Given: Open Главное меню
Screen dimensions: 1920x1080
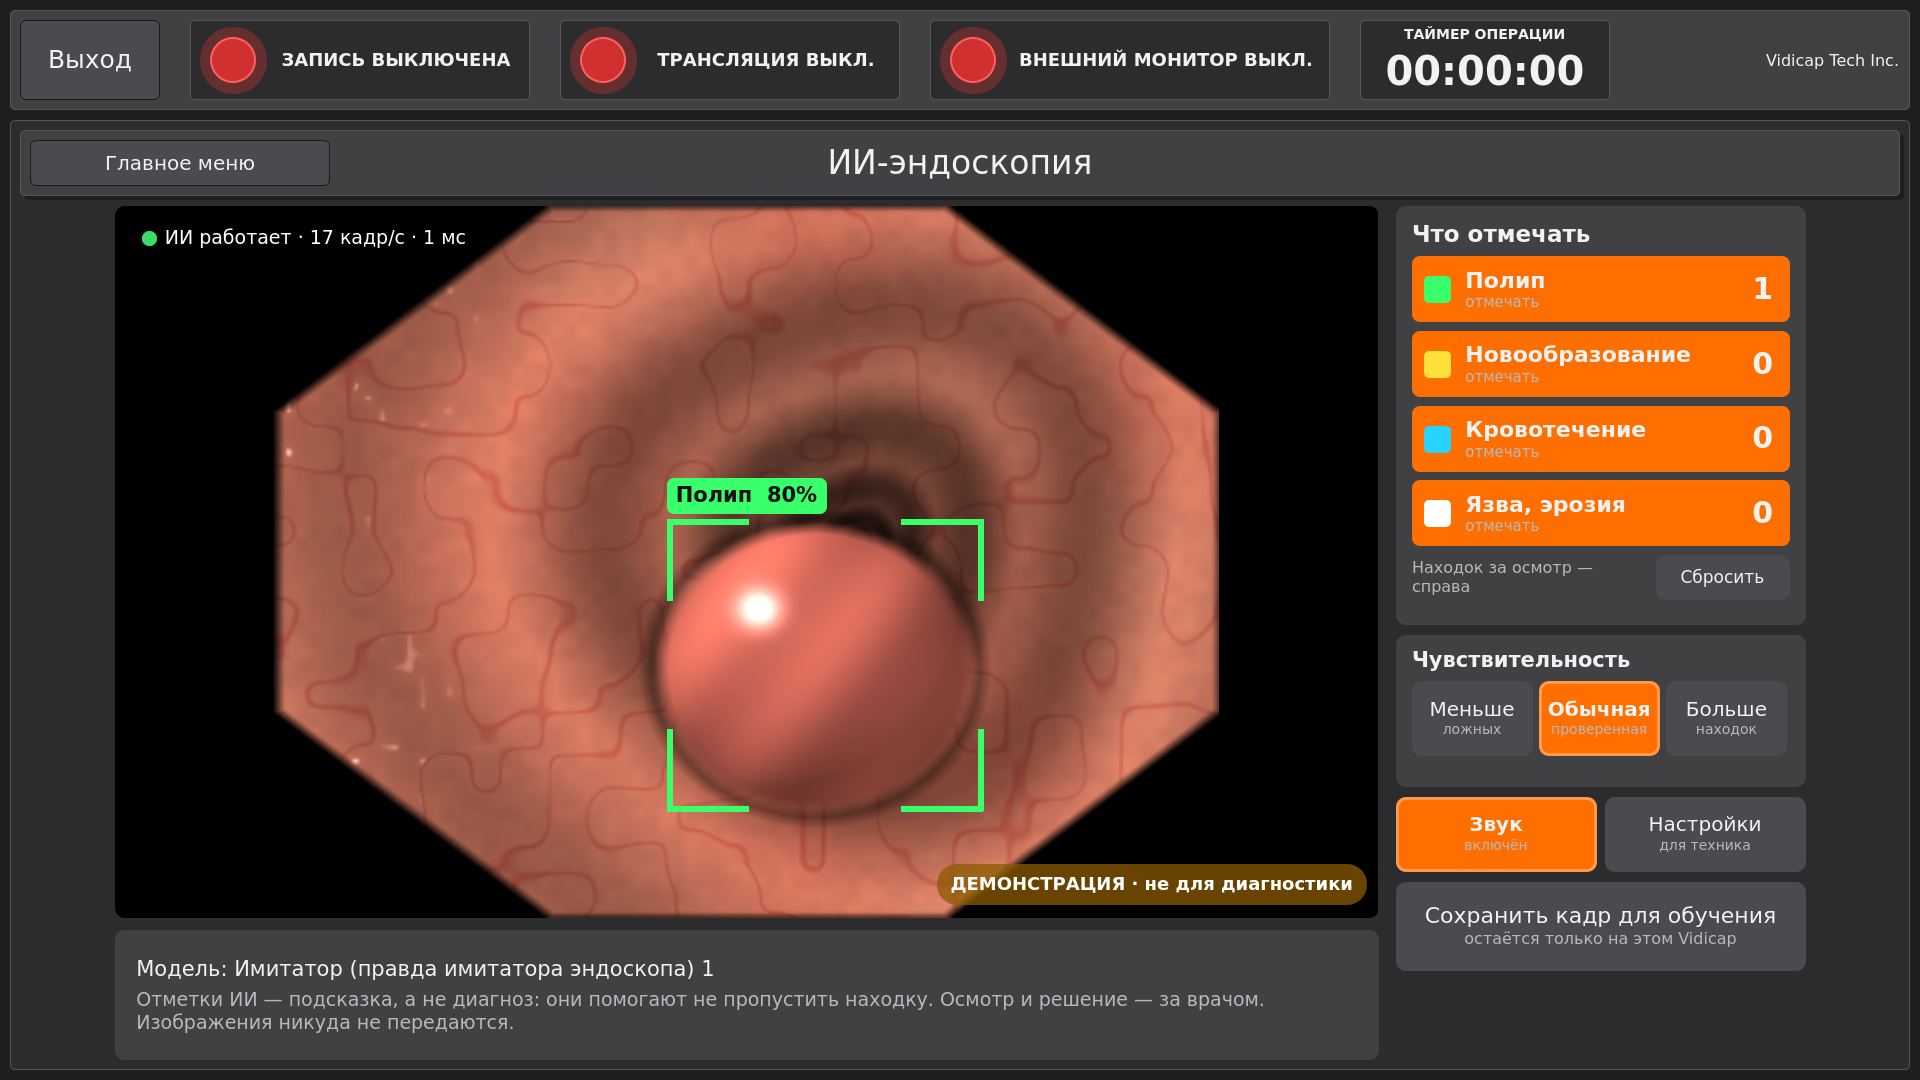Looking at the screenshot, I should coord(180,163).
